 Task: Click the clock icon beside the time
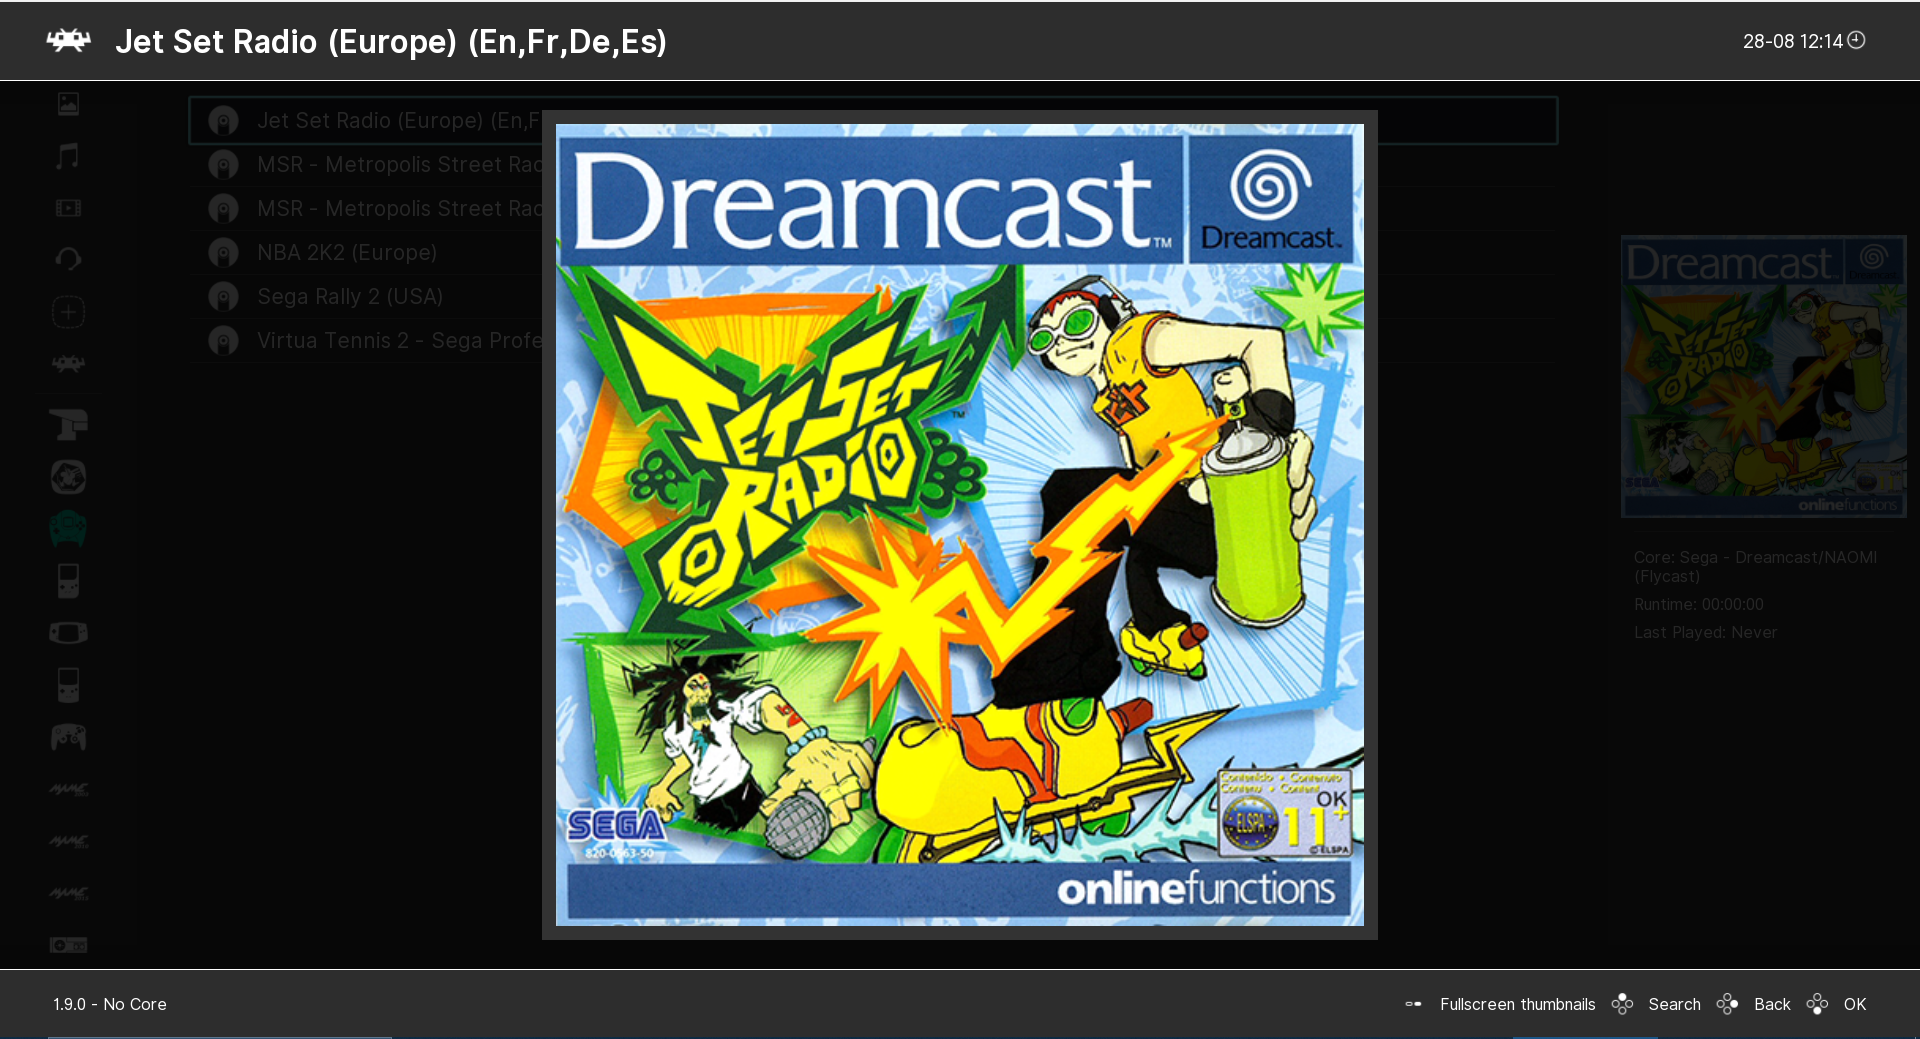(1856, 40)
